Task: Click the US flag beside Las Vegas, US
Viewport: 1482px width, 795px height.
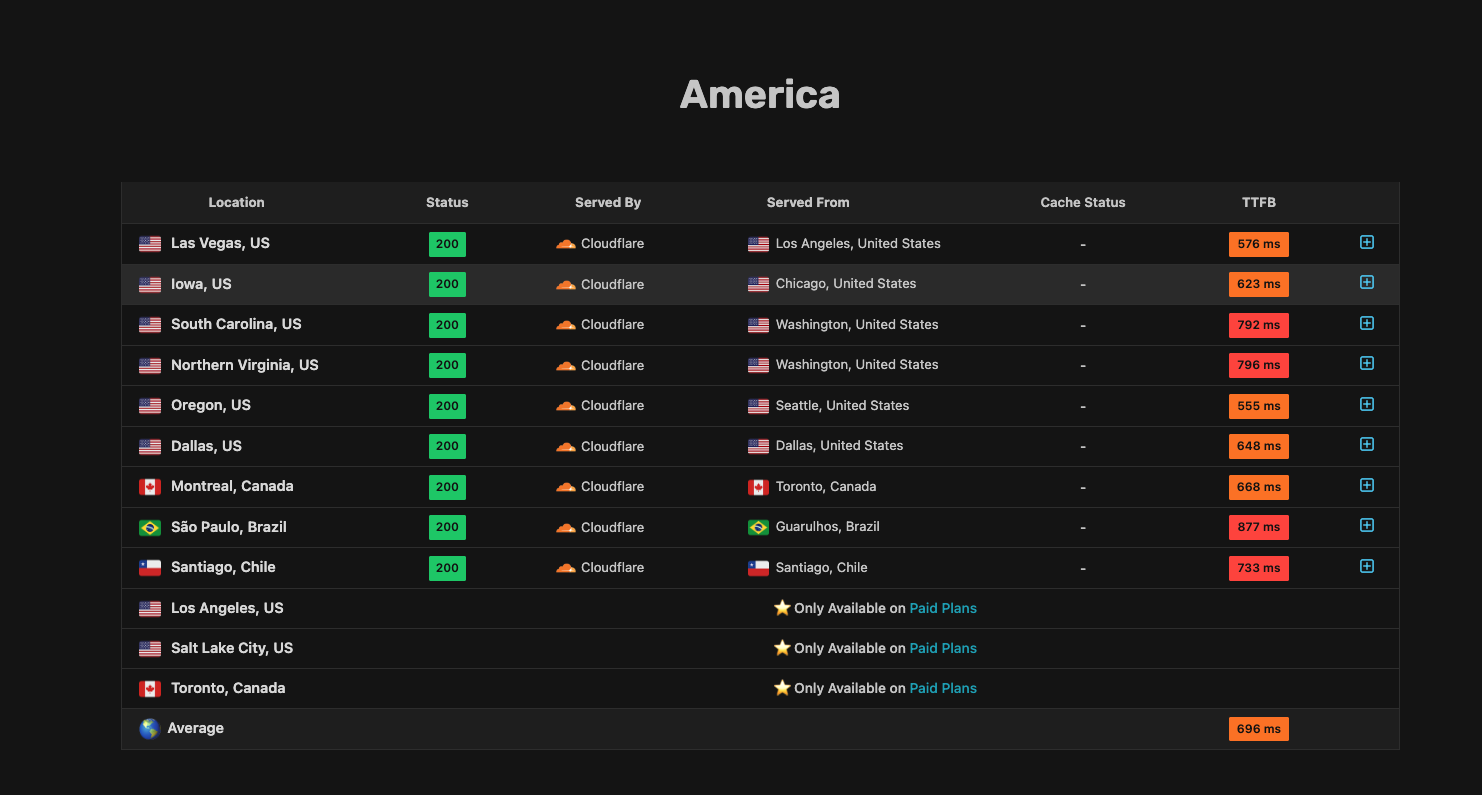Action: [x=150, y=244]
